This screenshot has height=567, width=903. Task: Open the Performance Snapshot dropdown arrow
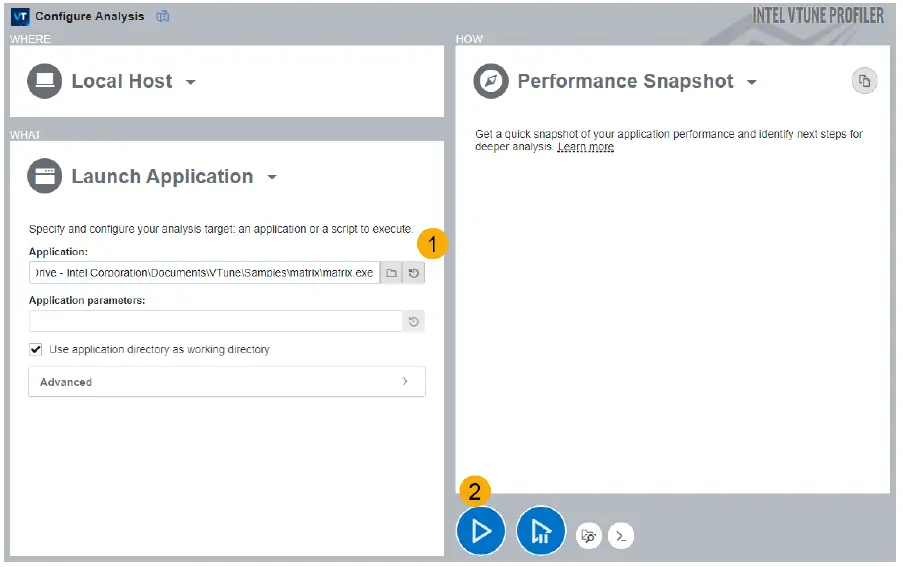pos(752,82)
